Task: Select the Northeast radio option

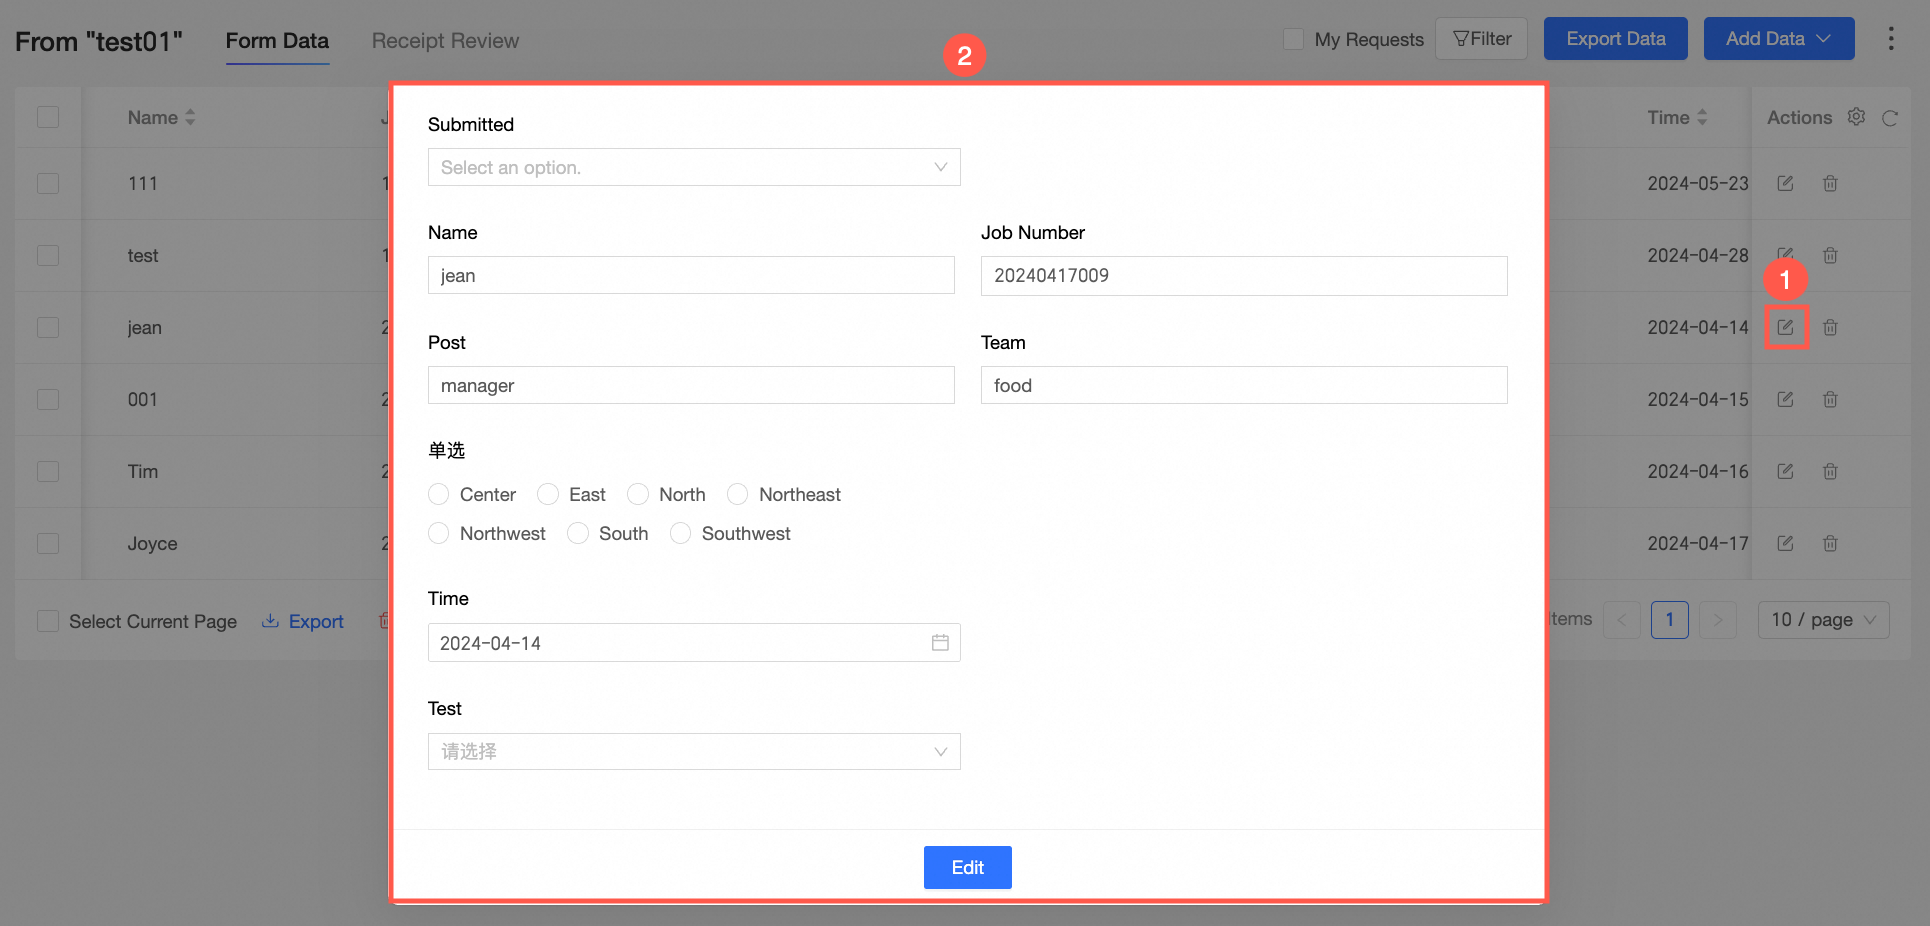Action: (x=738, y=494)
